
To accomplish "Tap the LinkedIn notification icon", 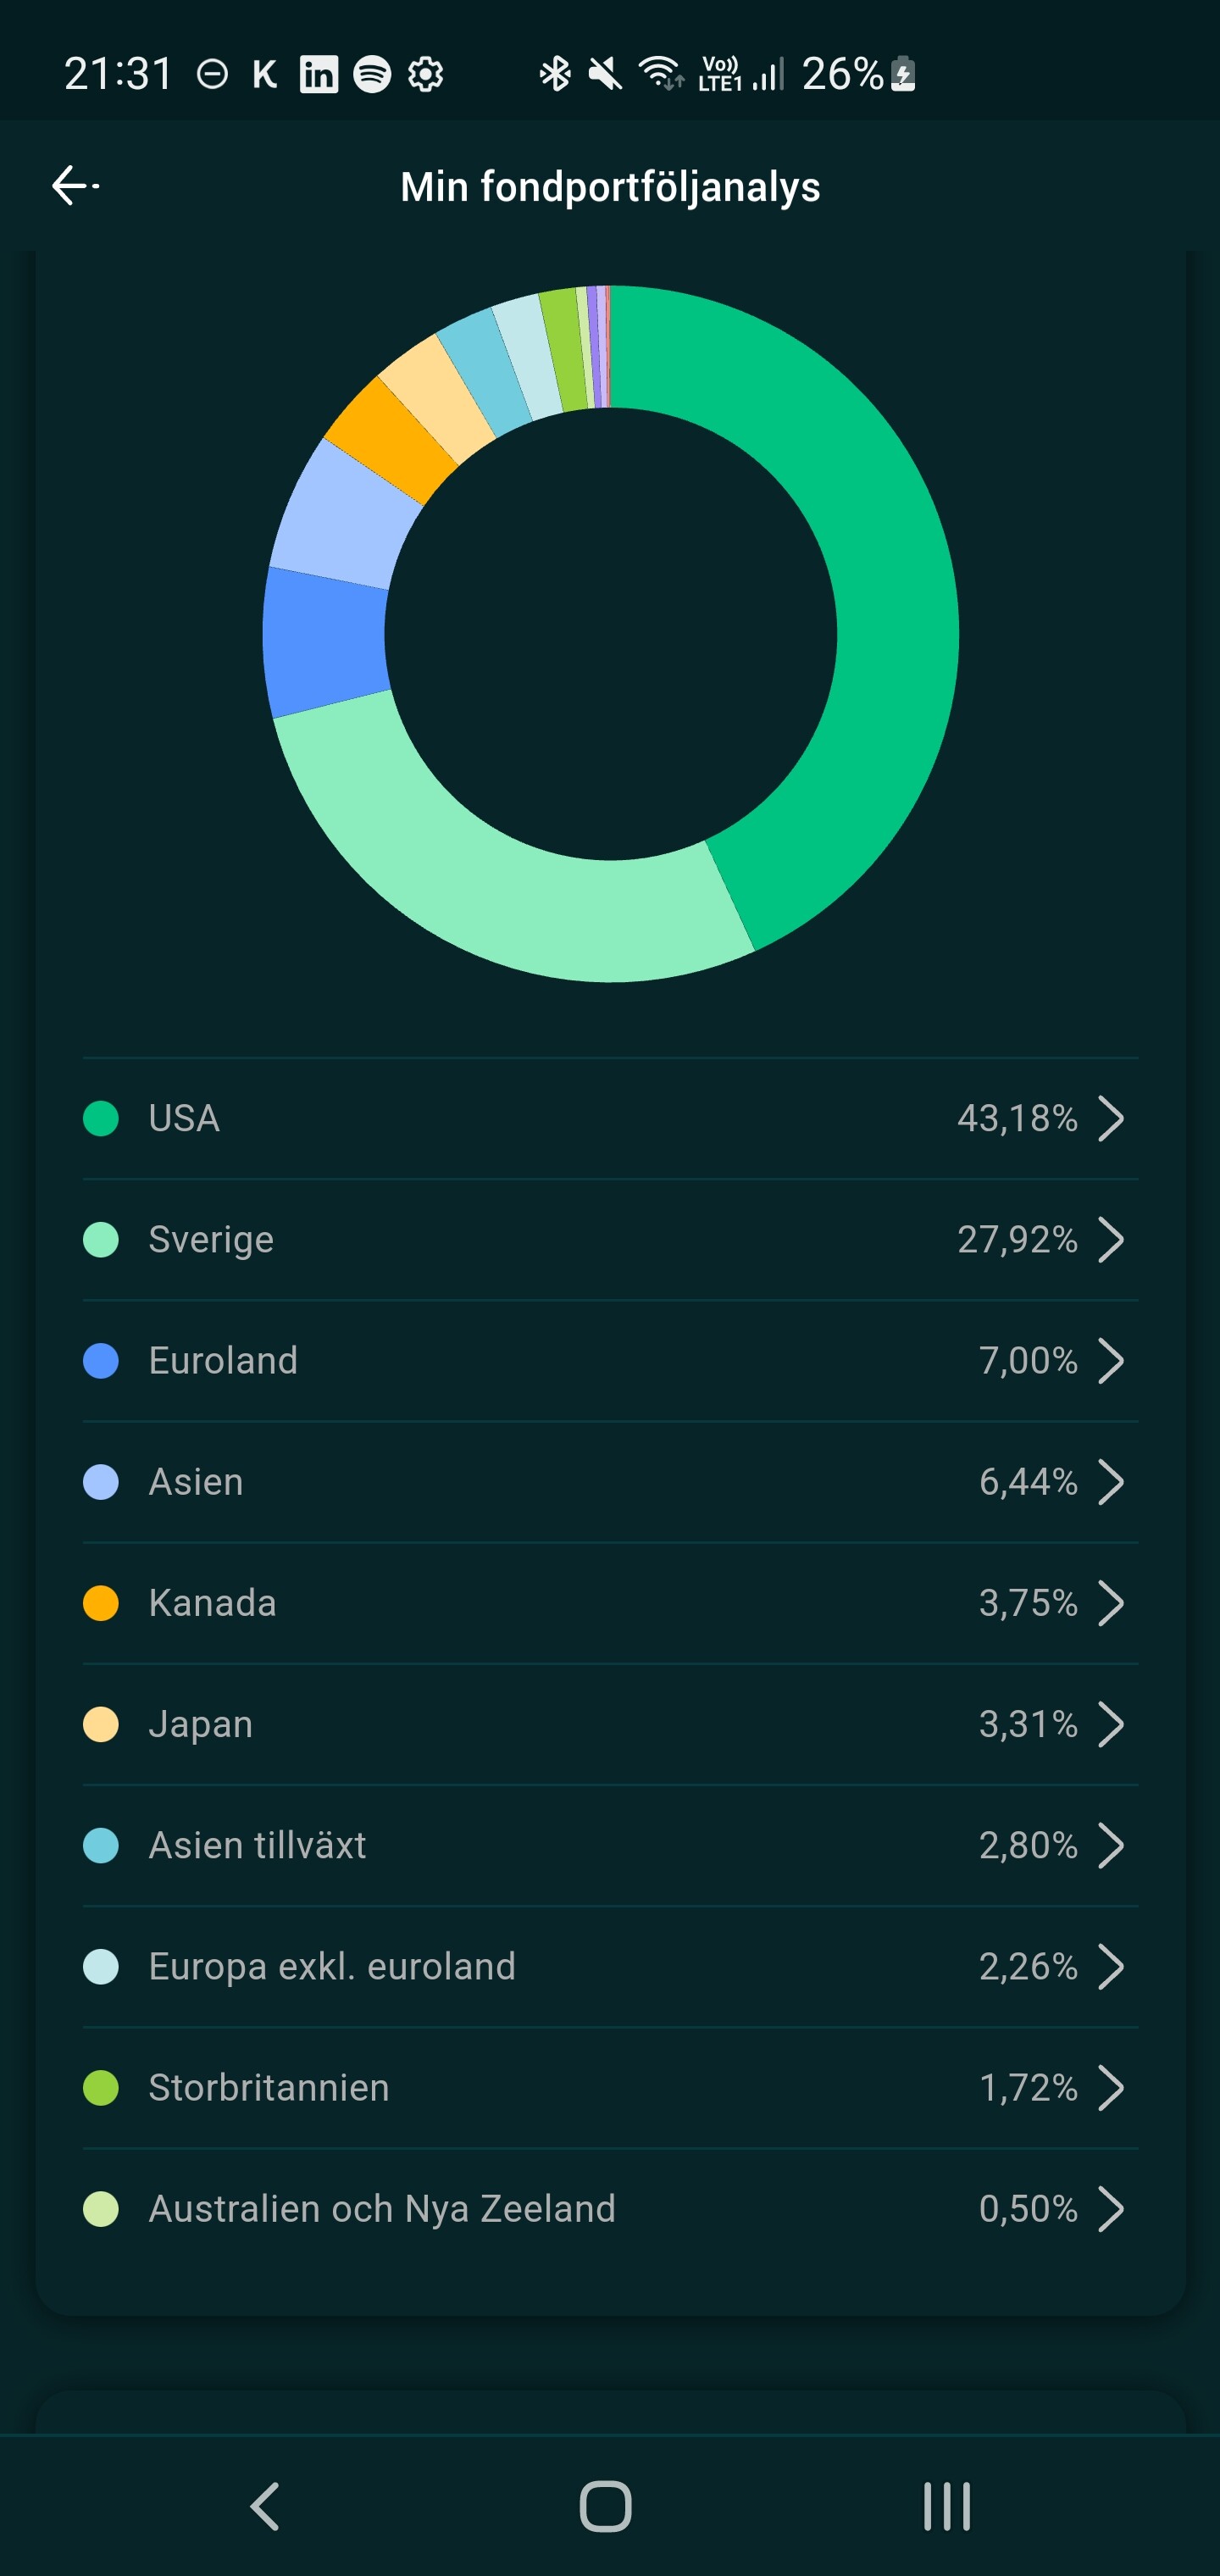I will (x=319, y=74).
